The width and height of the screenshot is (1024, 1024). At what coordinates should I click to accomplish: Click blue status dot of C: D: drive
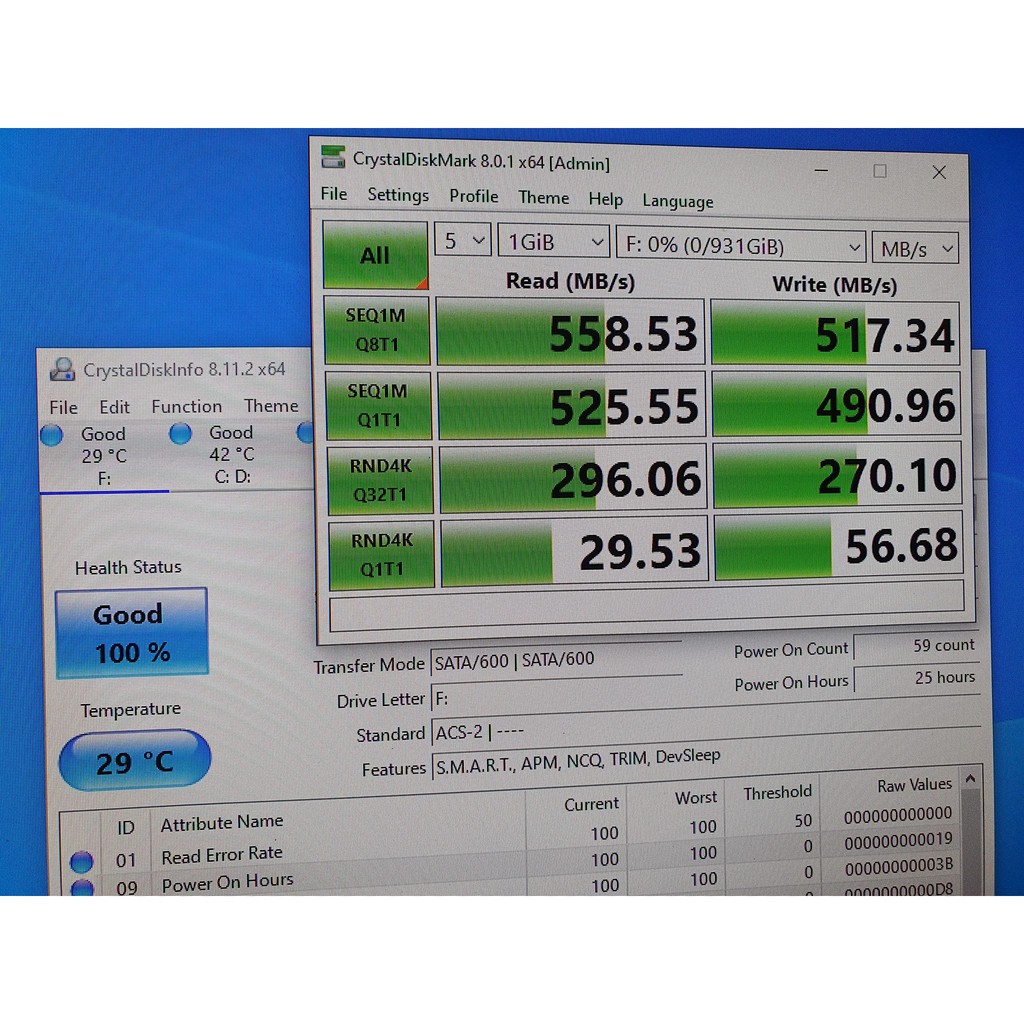(x=180, y=432)
